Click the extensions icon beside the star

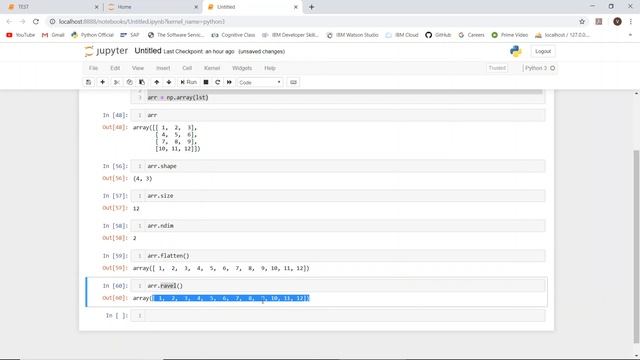[599, 22]
